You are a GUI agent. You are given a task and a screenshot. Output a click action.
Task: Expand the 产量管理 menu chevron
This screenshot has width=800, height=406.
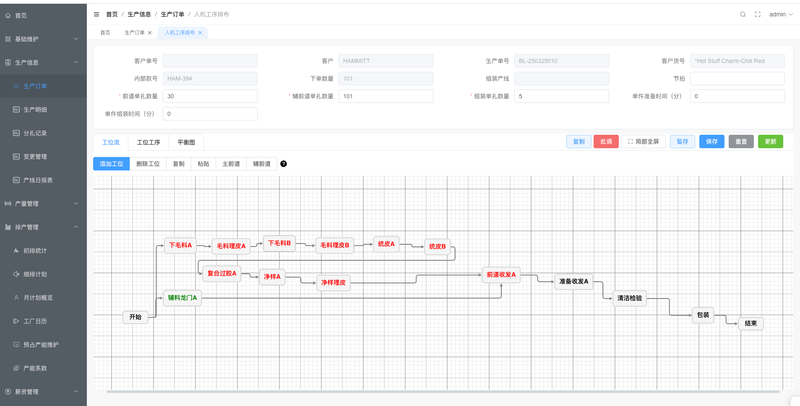(x=76, y=204)
